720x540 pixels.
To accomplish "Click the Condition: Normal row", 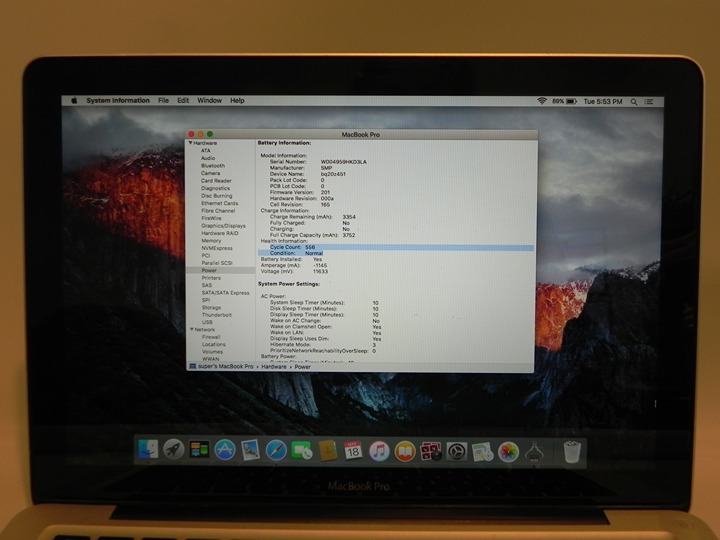I will click(291, 253).
